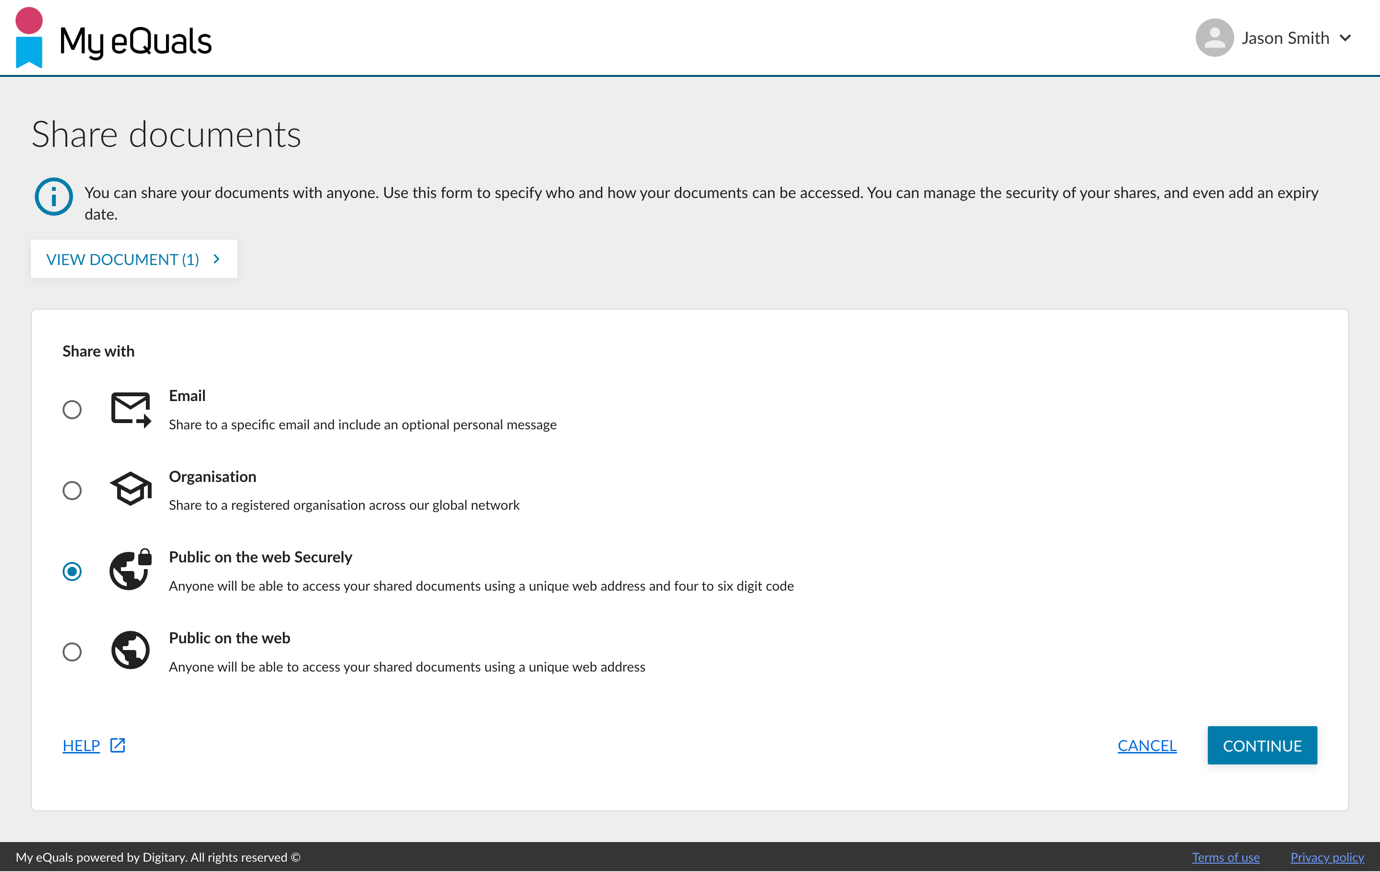
Task: Select the Organisation radio button
Action: [72, 491]
